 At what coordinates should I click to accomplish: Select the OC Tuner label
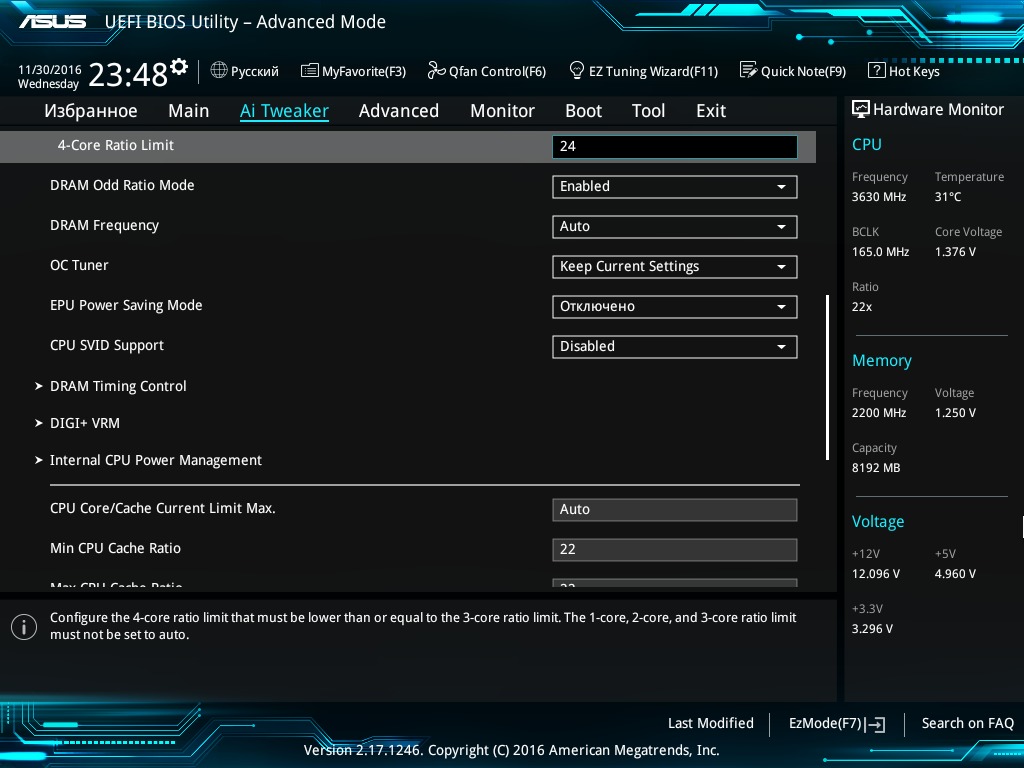coord(79,265)
